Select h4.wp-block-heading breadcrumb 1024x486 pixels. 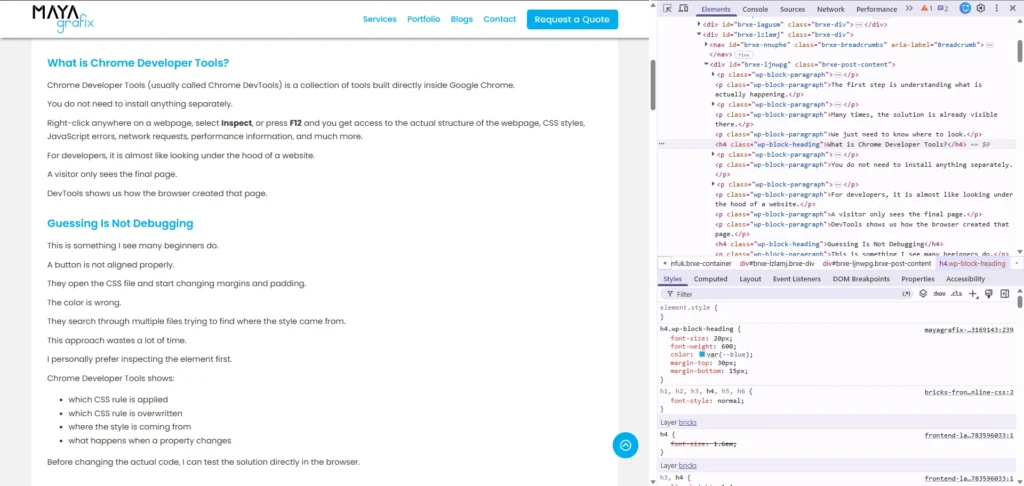(972, 263)
